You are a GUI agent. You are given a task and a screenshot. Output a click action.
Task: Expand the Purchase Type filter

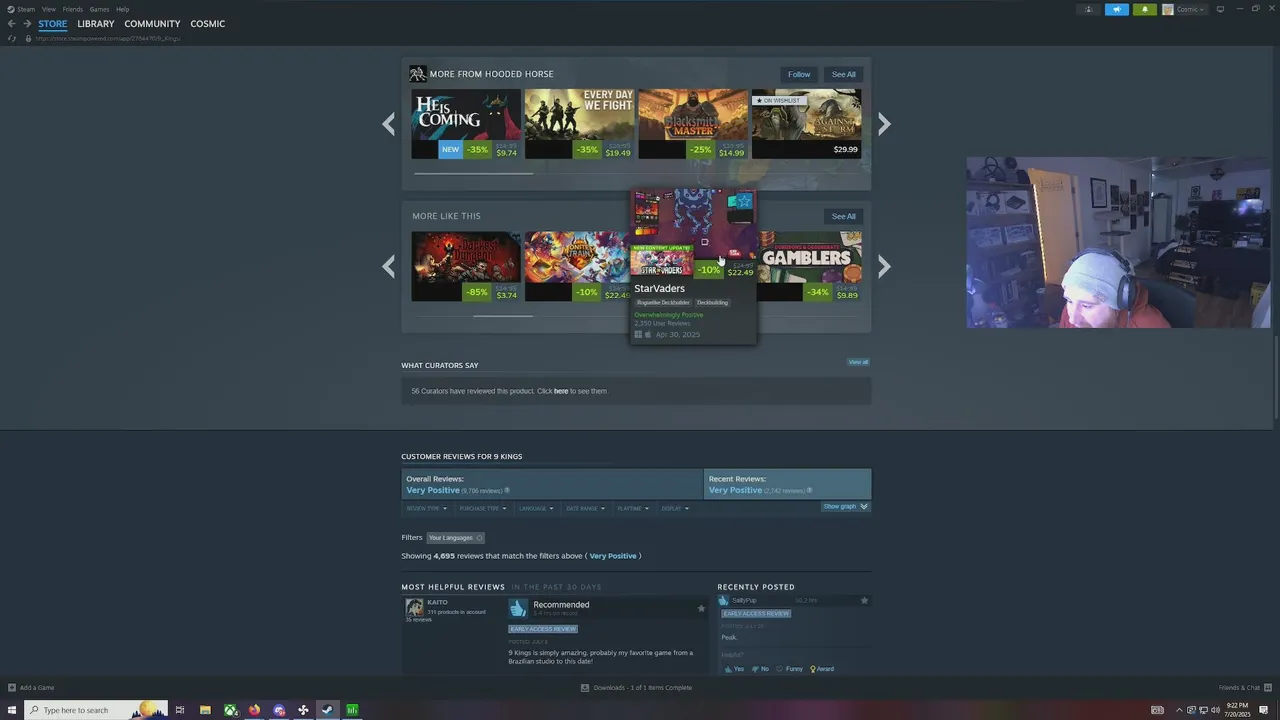click(483, 508)
